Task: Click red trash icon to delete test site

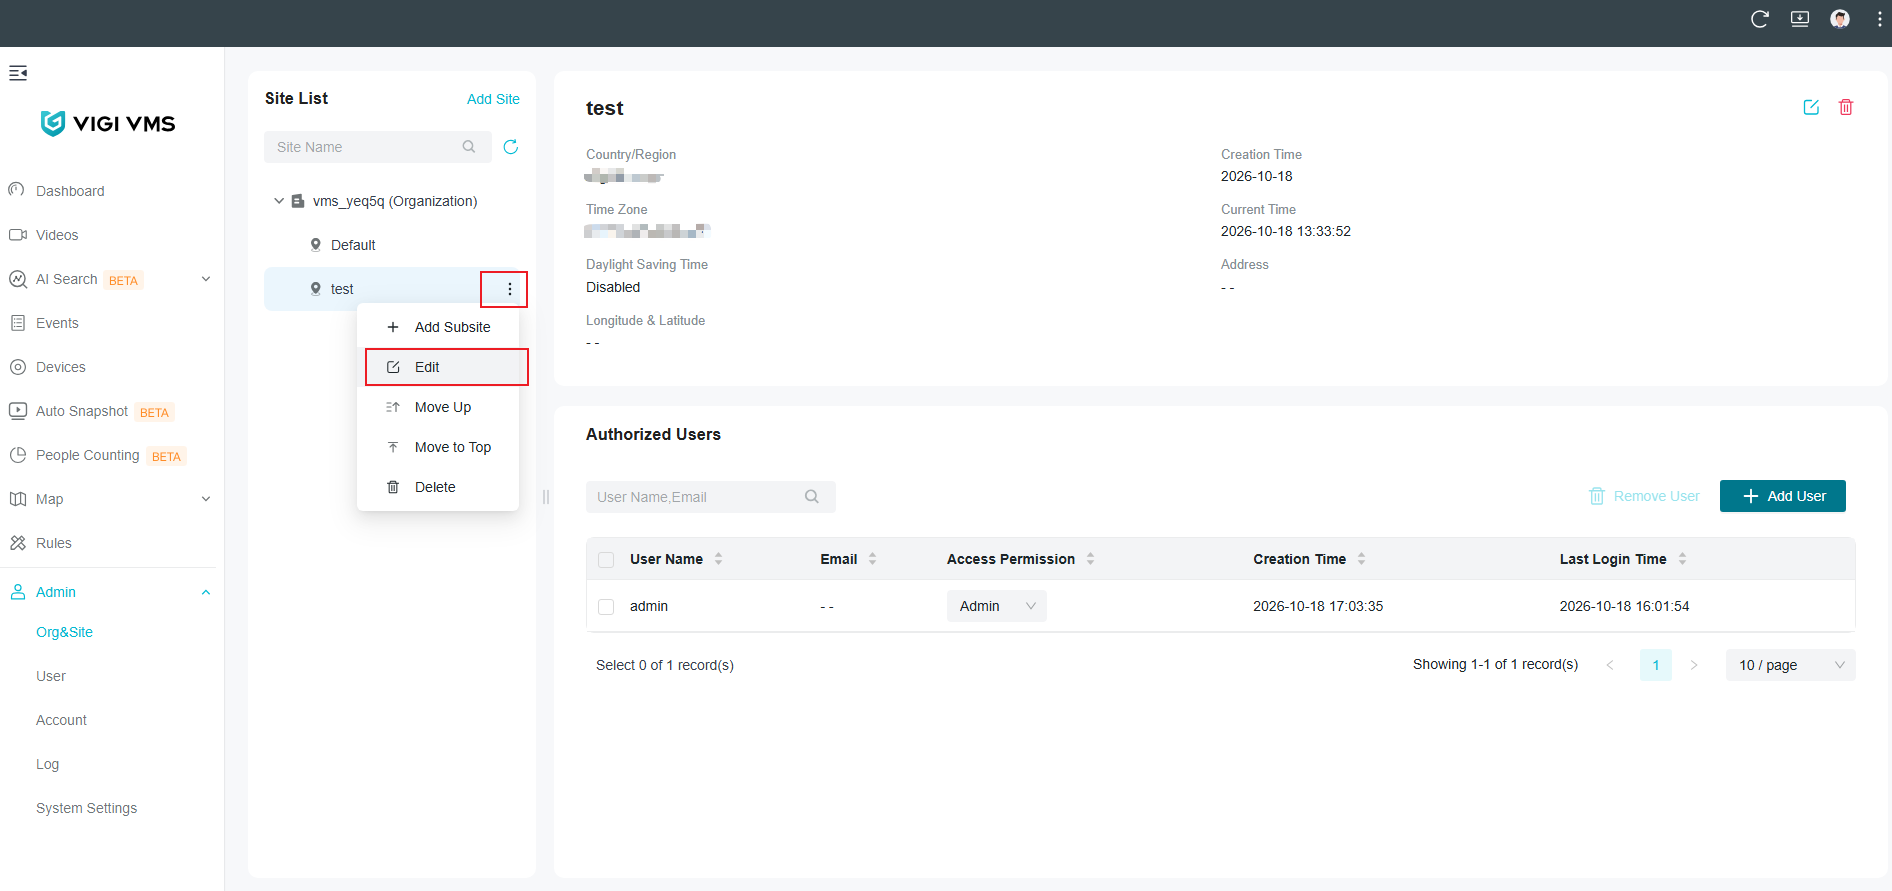Action: (x=1846, y=107)
